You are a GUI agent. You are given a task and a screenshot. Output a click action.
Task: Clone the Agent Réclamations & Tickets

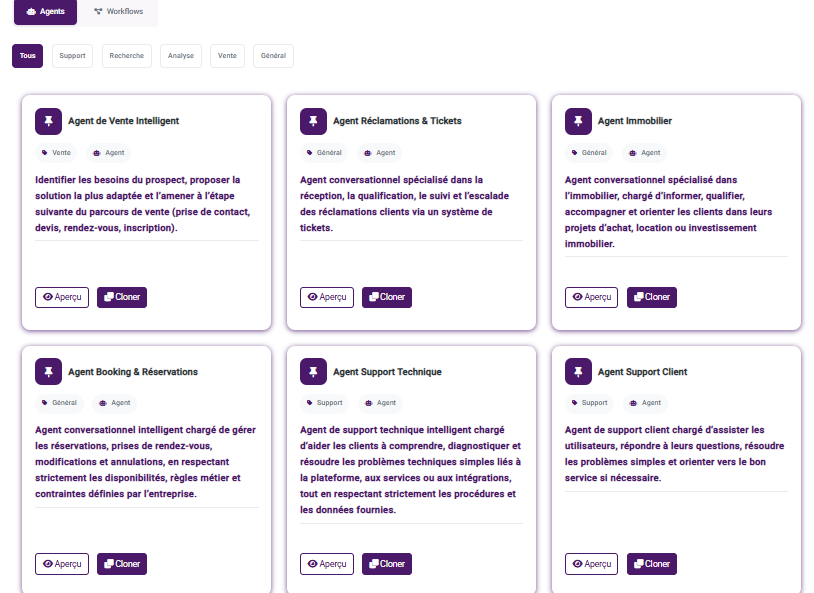[x=387, y=297]
